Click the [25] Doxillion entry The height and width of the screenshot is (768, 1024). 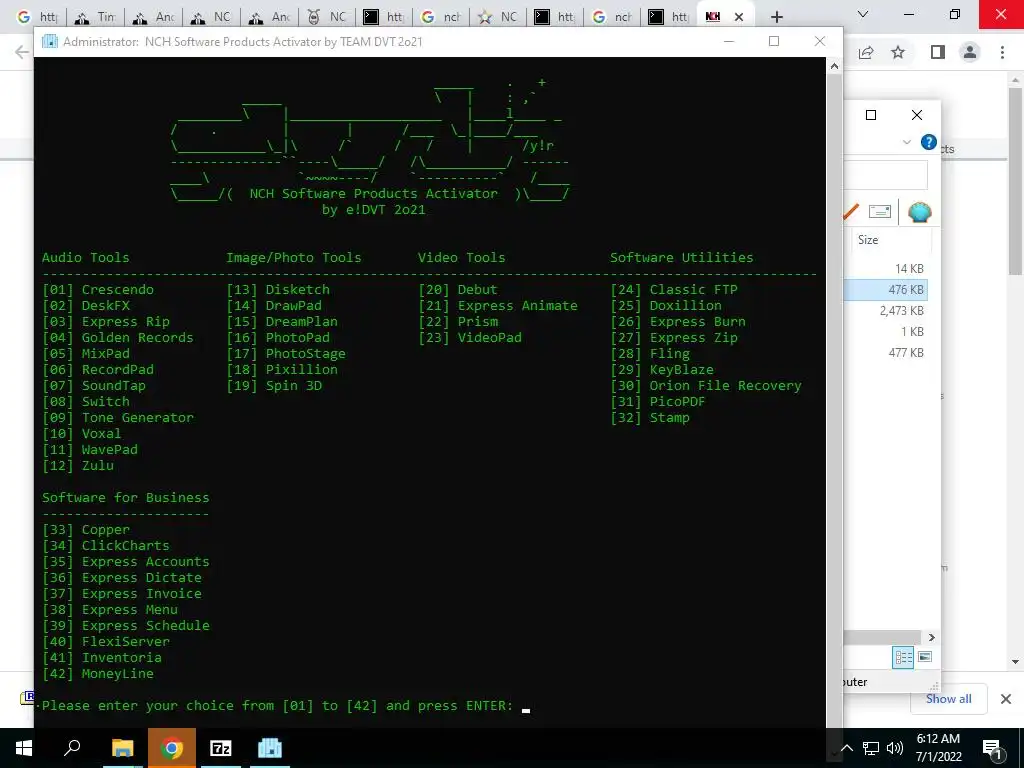click(666, 306)
